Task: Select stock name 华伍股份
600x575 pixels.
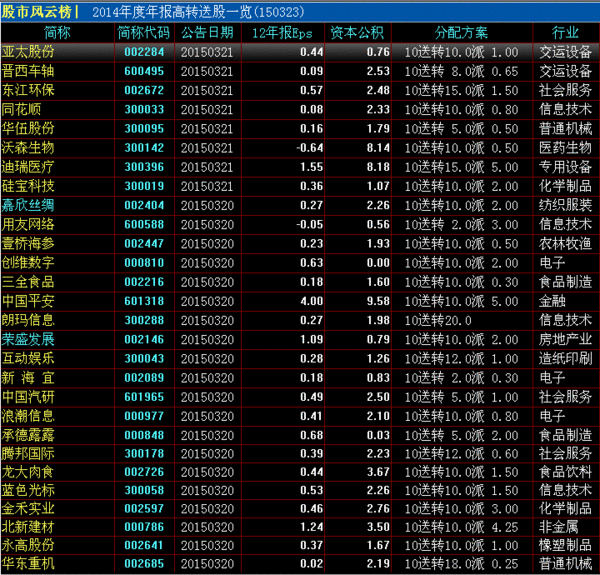Action: [x=28, y=129]
